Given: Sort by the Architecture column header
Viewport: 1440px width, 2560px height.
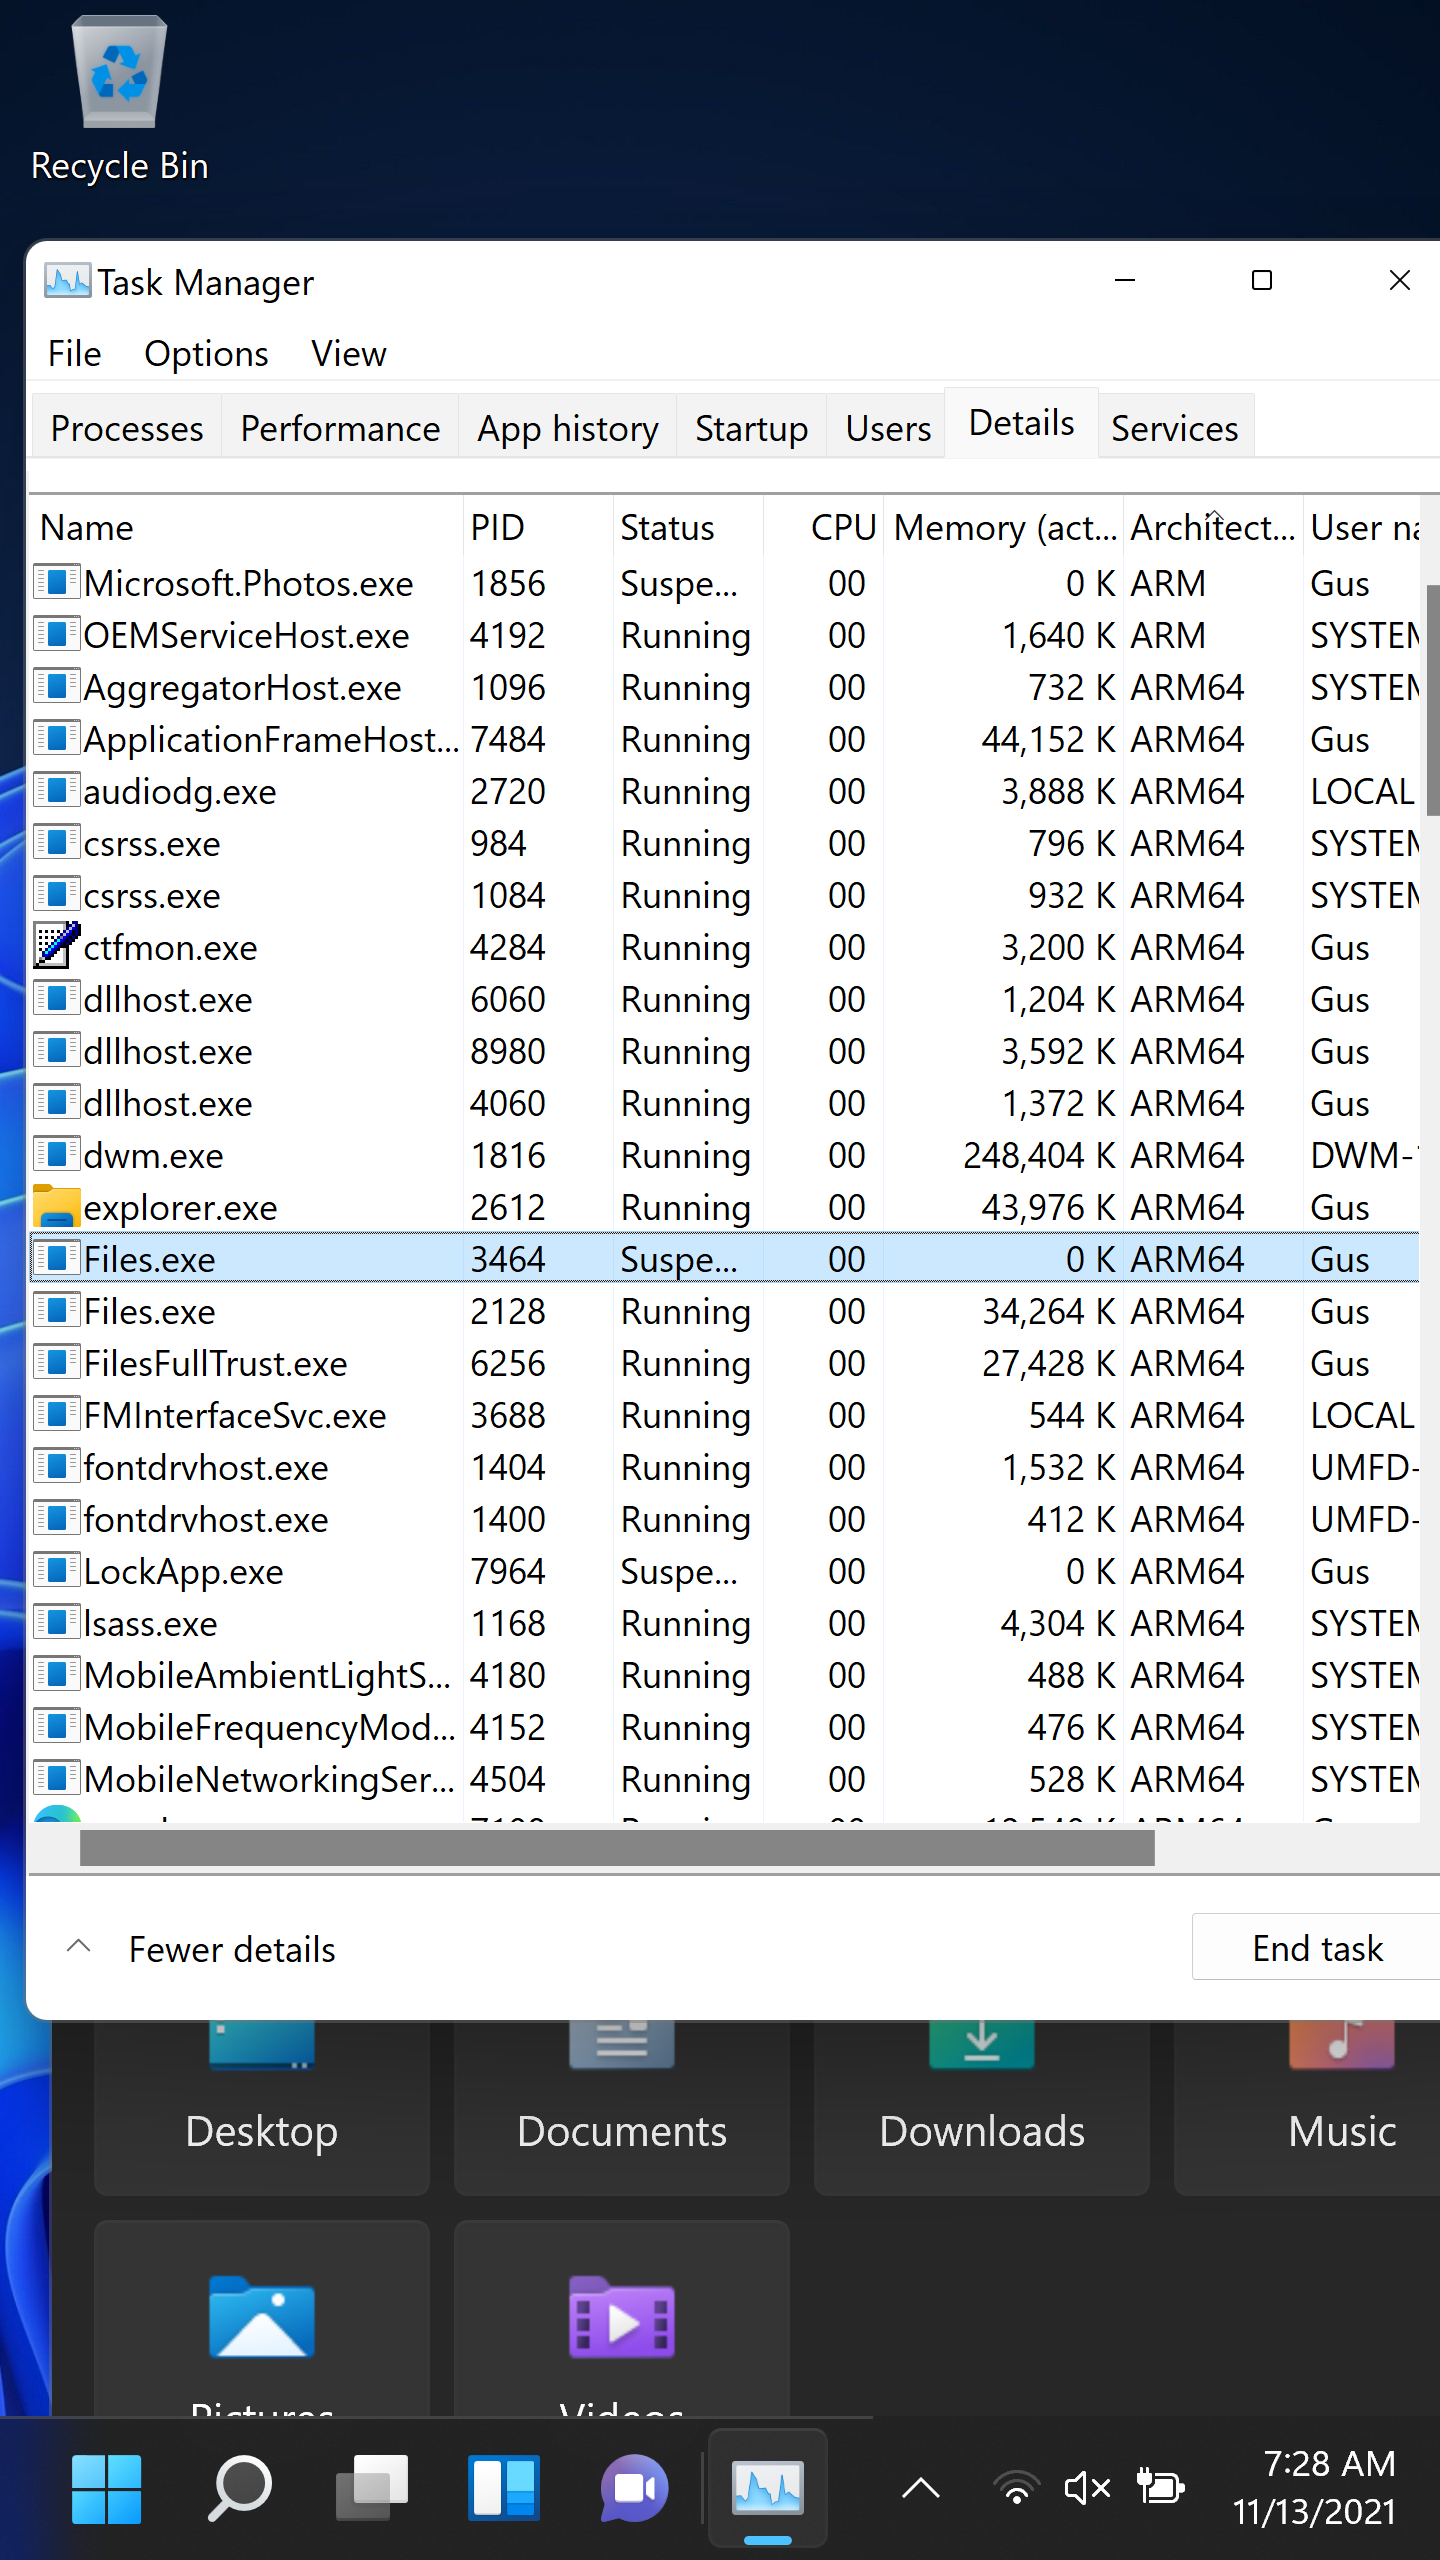Looking at the screenshot, I should click(1213, 527).
